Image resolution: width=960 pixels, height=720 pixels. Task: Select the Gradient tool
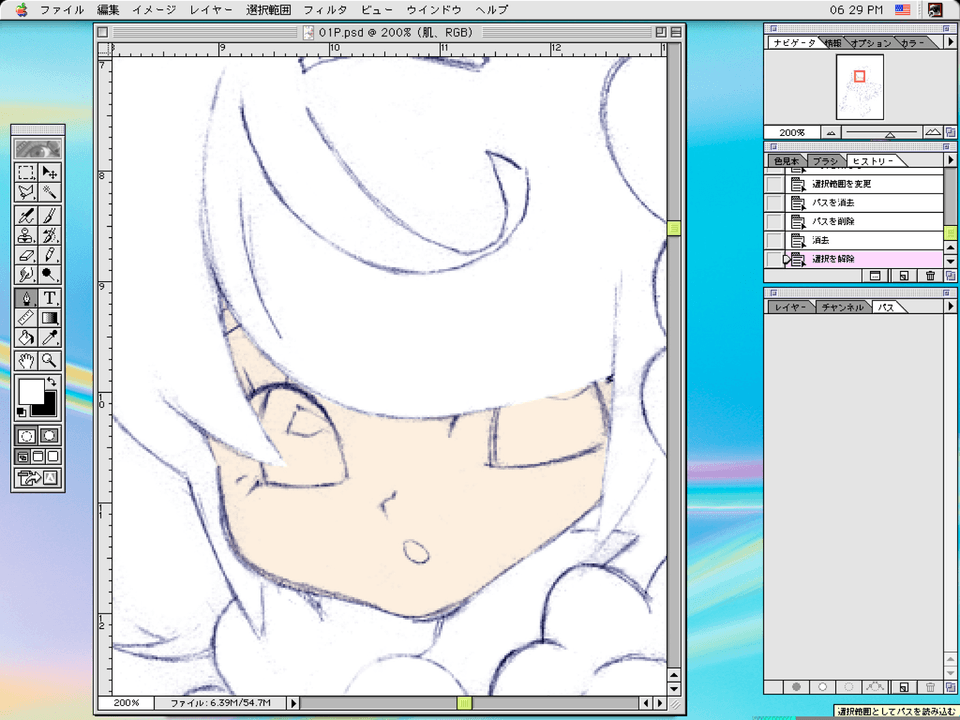[48, 318]
